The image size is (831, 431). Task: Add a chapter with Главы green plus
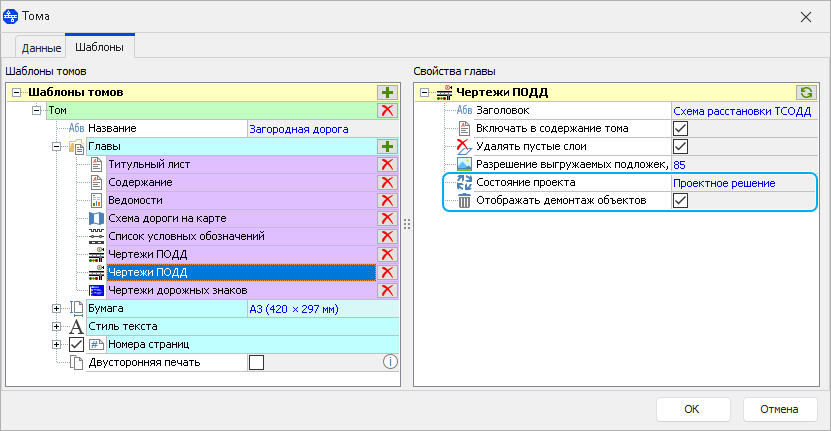pyautogui.click(x=387, y=146)
